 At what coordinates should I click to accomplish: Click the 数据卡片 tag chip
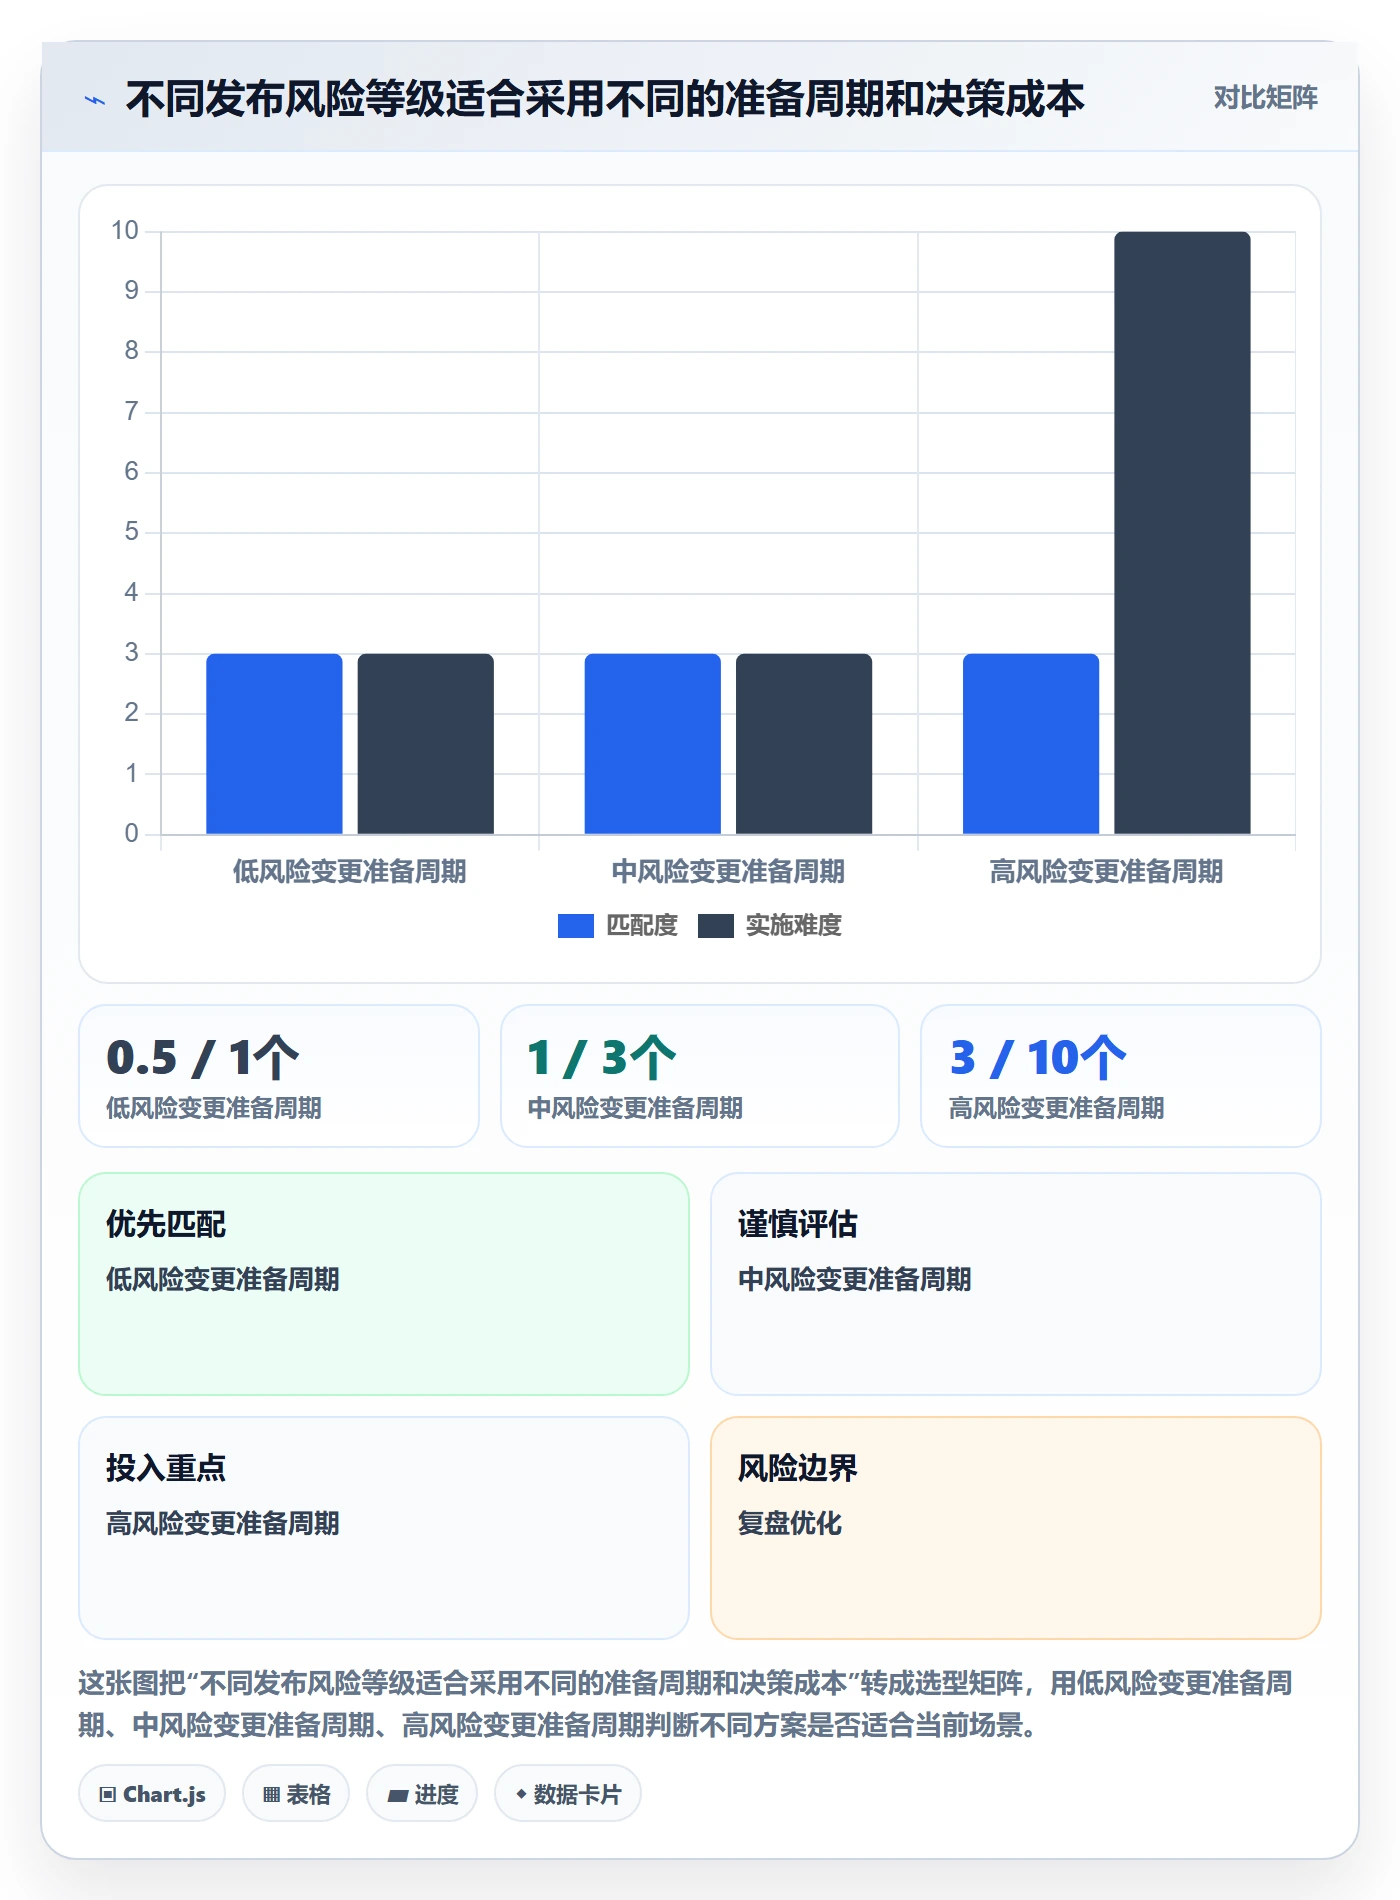[568, 1794]
